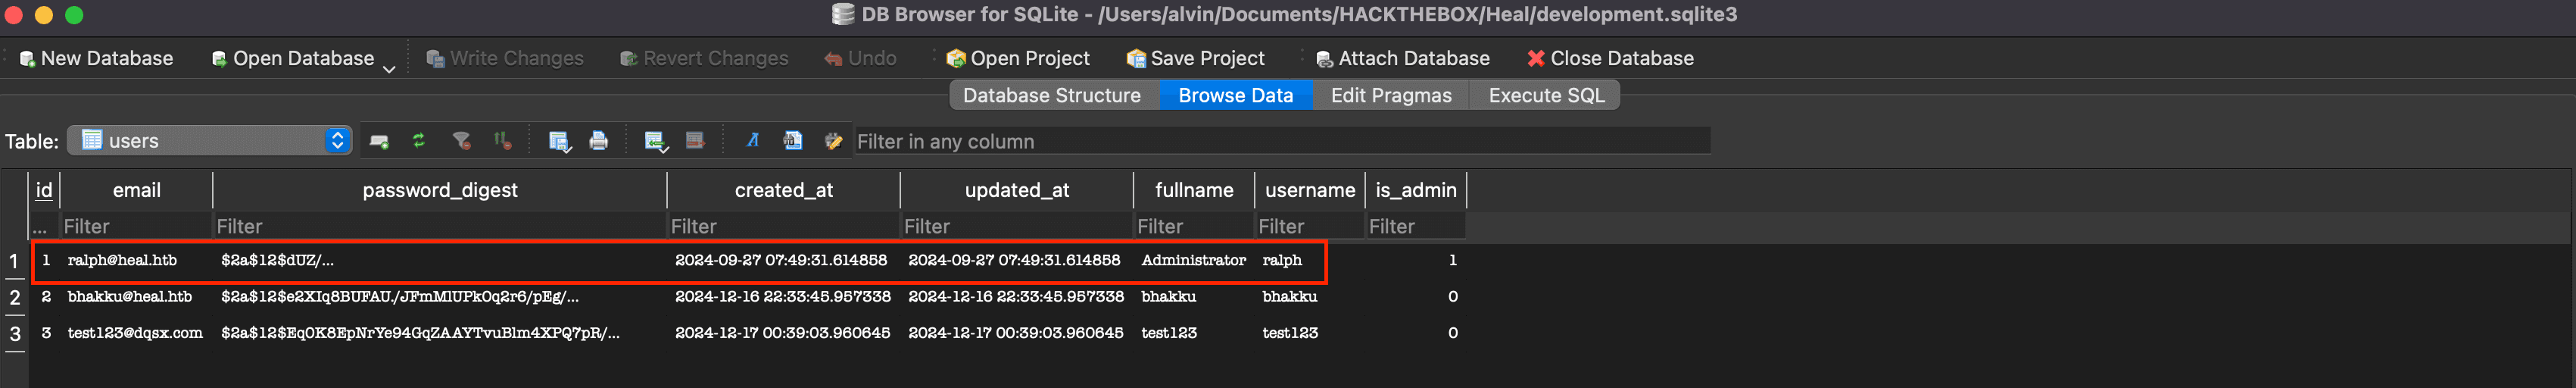2576x388 pixels.
Task: Expand the Open Database dropdown arrow
Action: pos(389,68)
